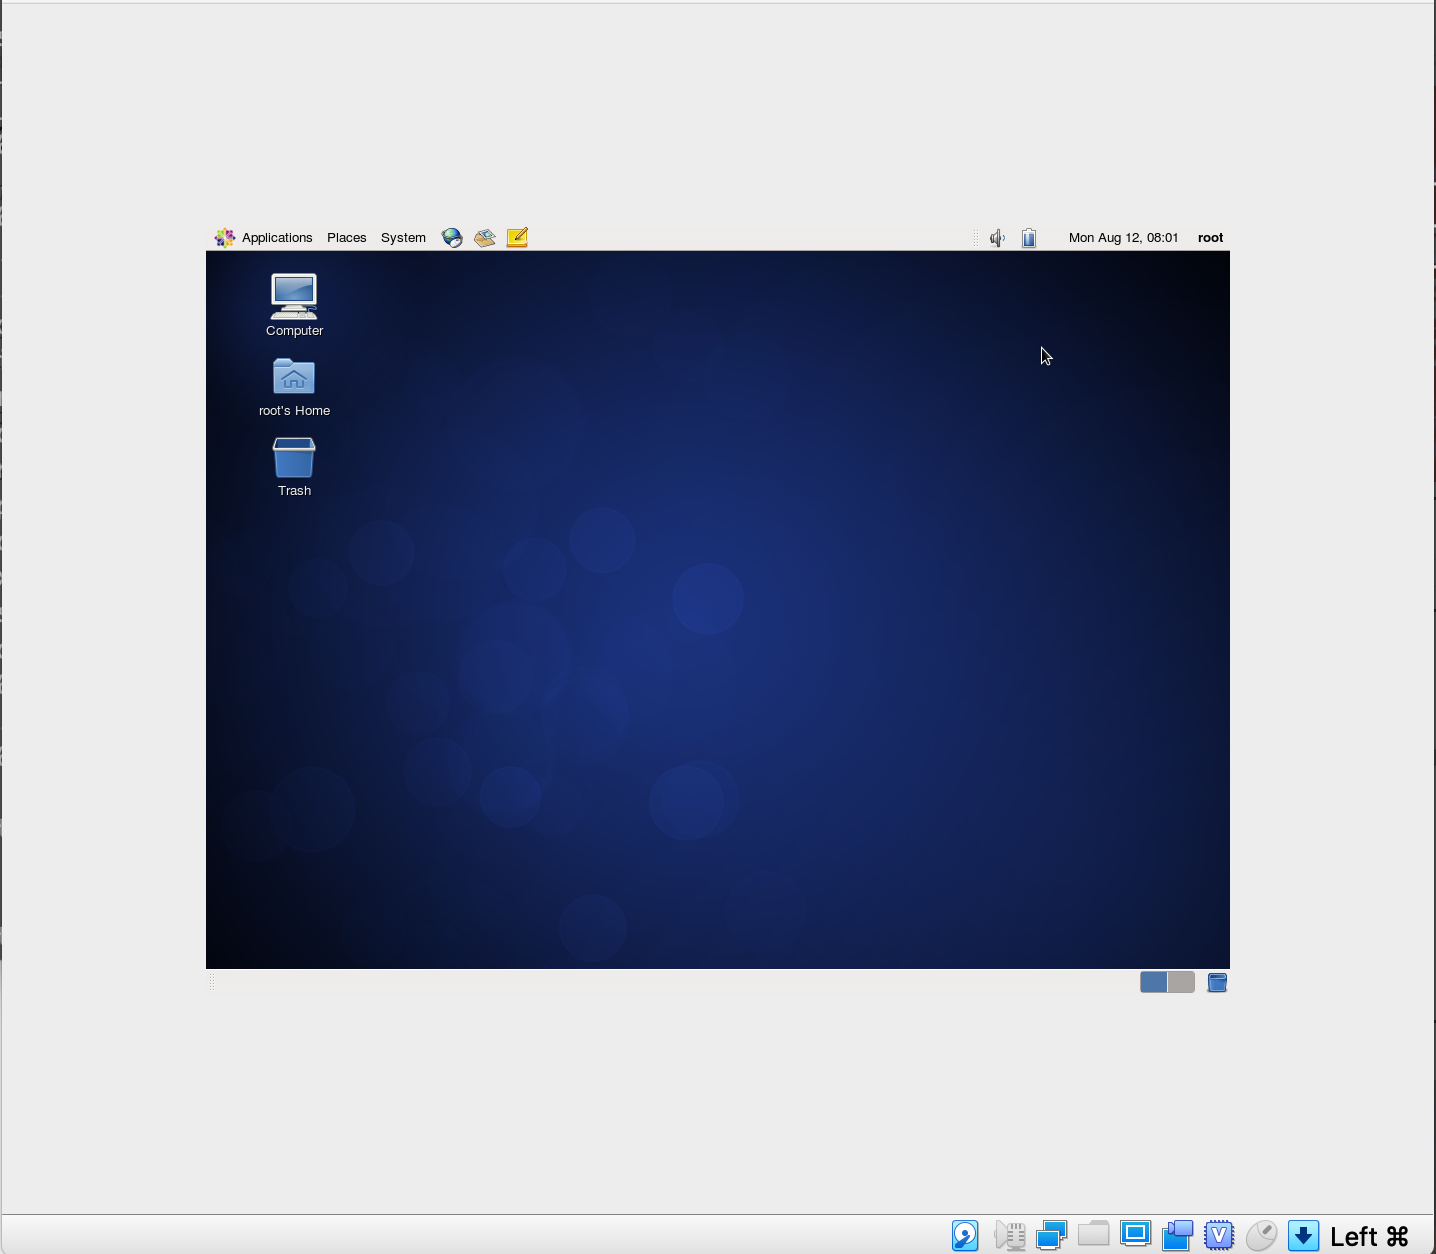This screenshot has width=1436, height=1254.
Task: Open the System menu
Action: pyautogui.click(x=403, y=238)
